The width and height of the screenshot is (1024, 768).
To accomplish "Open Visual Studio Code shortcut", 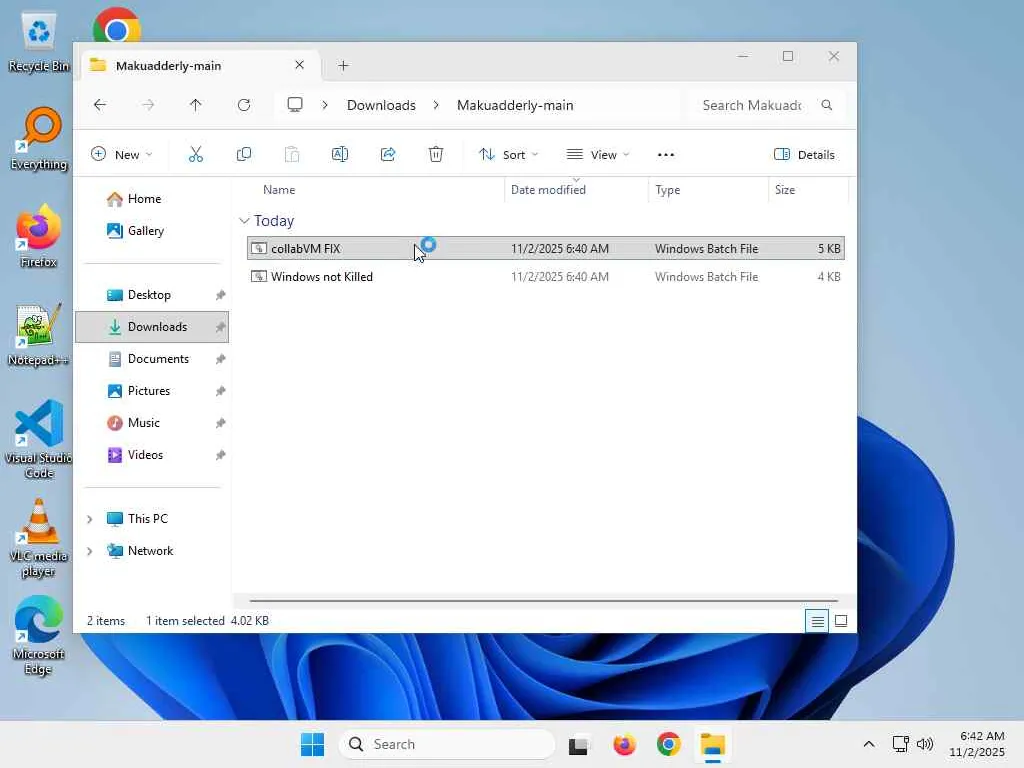I will [x=39, y=439].
